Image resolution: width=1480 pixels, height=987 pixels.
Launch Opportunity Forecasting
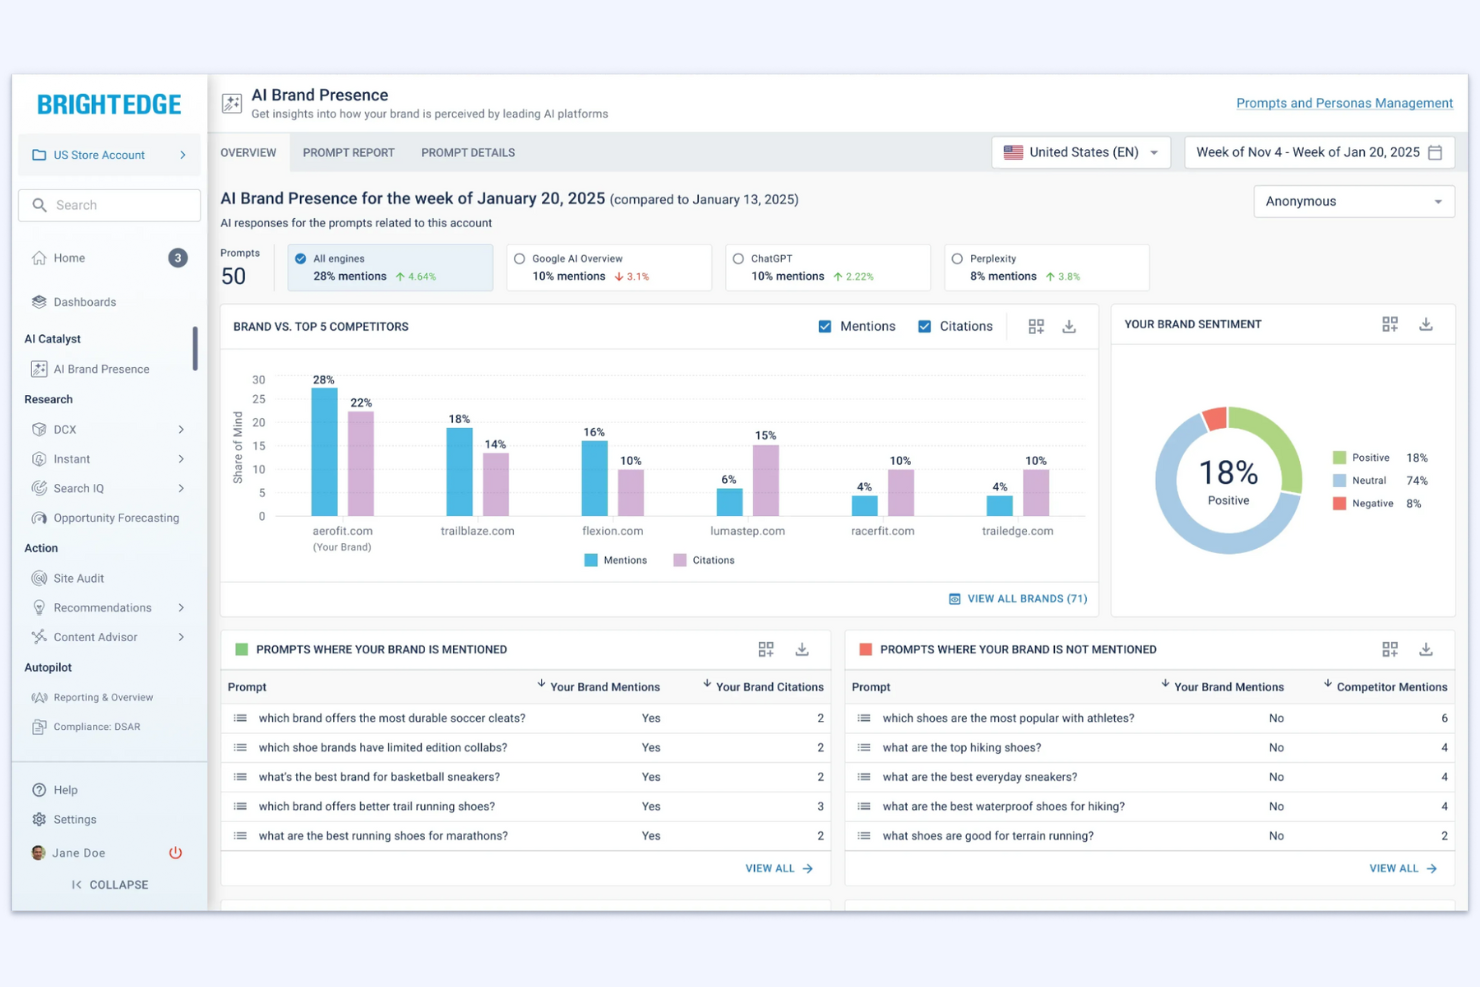click(x=115, y=517)
